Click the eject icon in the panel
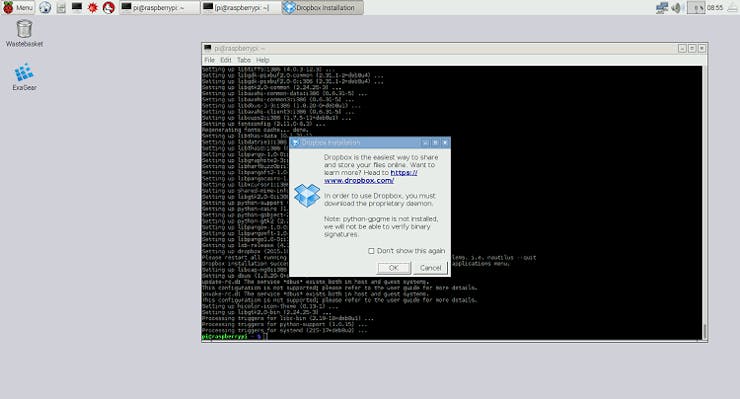The image size is (740, 399). pyautogui.click(x=731, y=8)
